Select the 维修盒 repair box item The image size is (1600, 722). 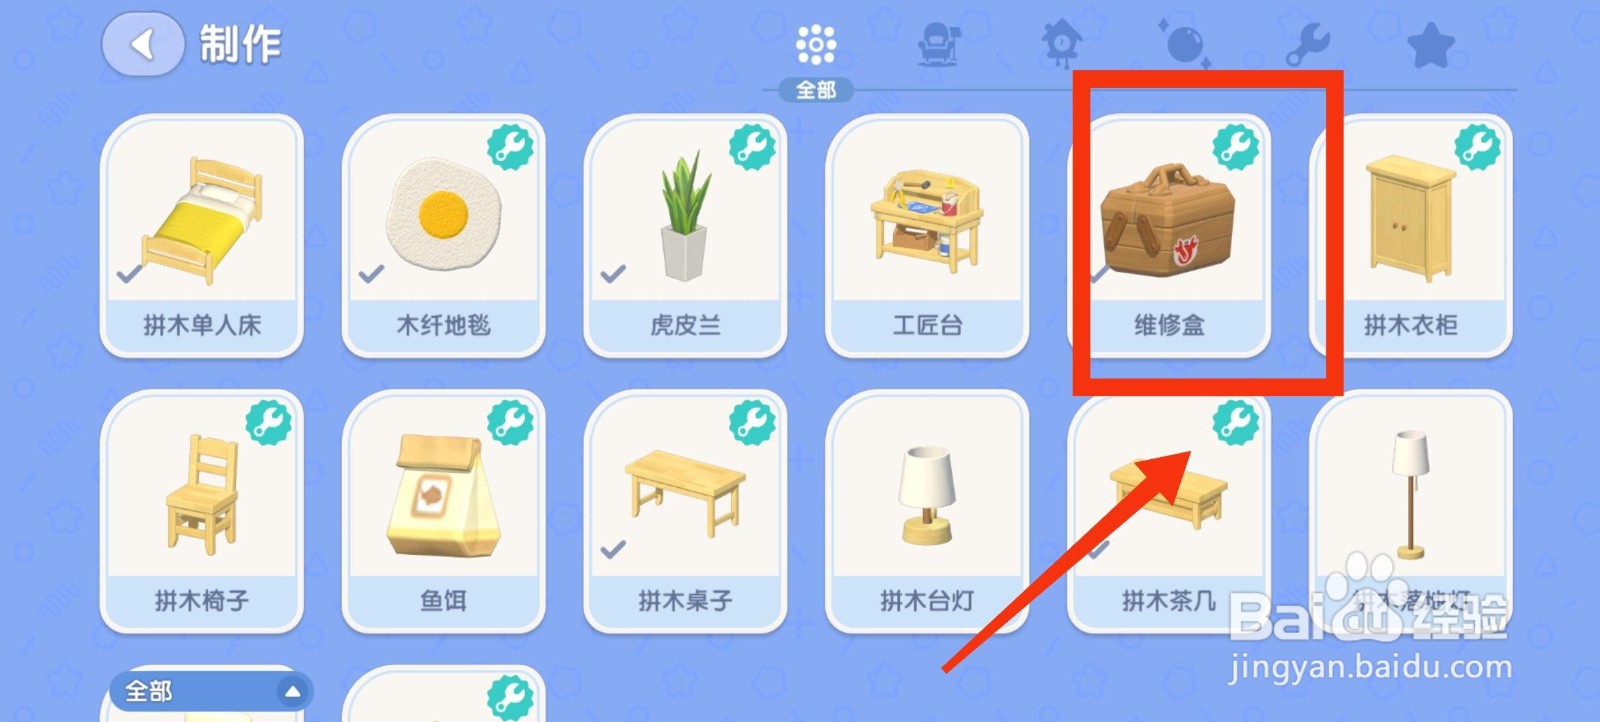coord(1170,235)
